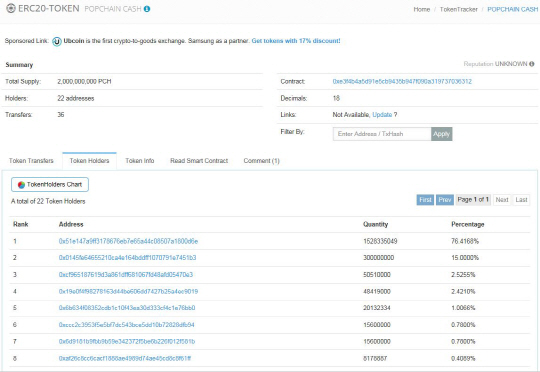Select percentage value 15.0000%
This screenshot has height=372, width=540.
pyautogui.click(x=465, y=258)
